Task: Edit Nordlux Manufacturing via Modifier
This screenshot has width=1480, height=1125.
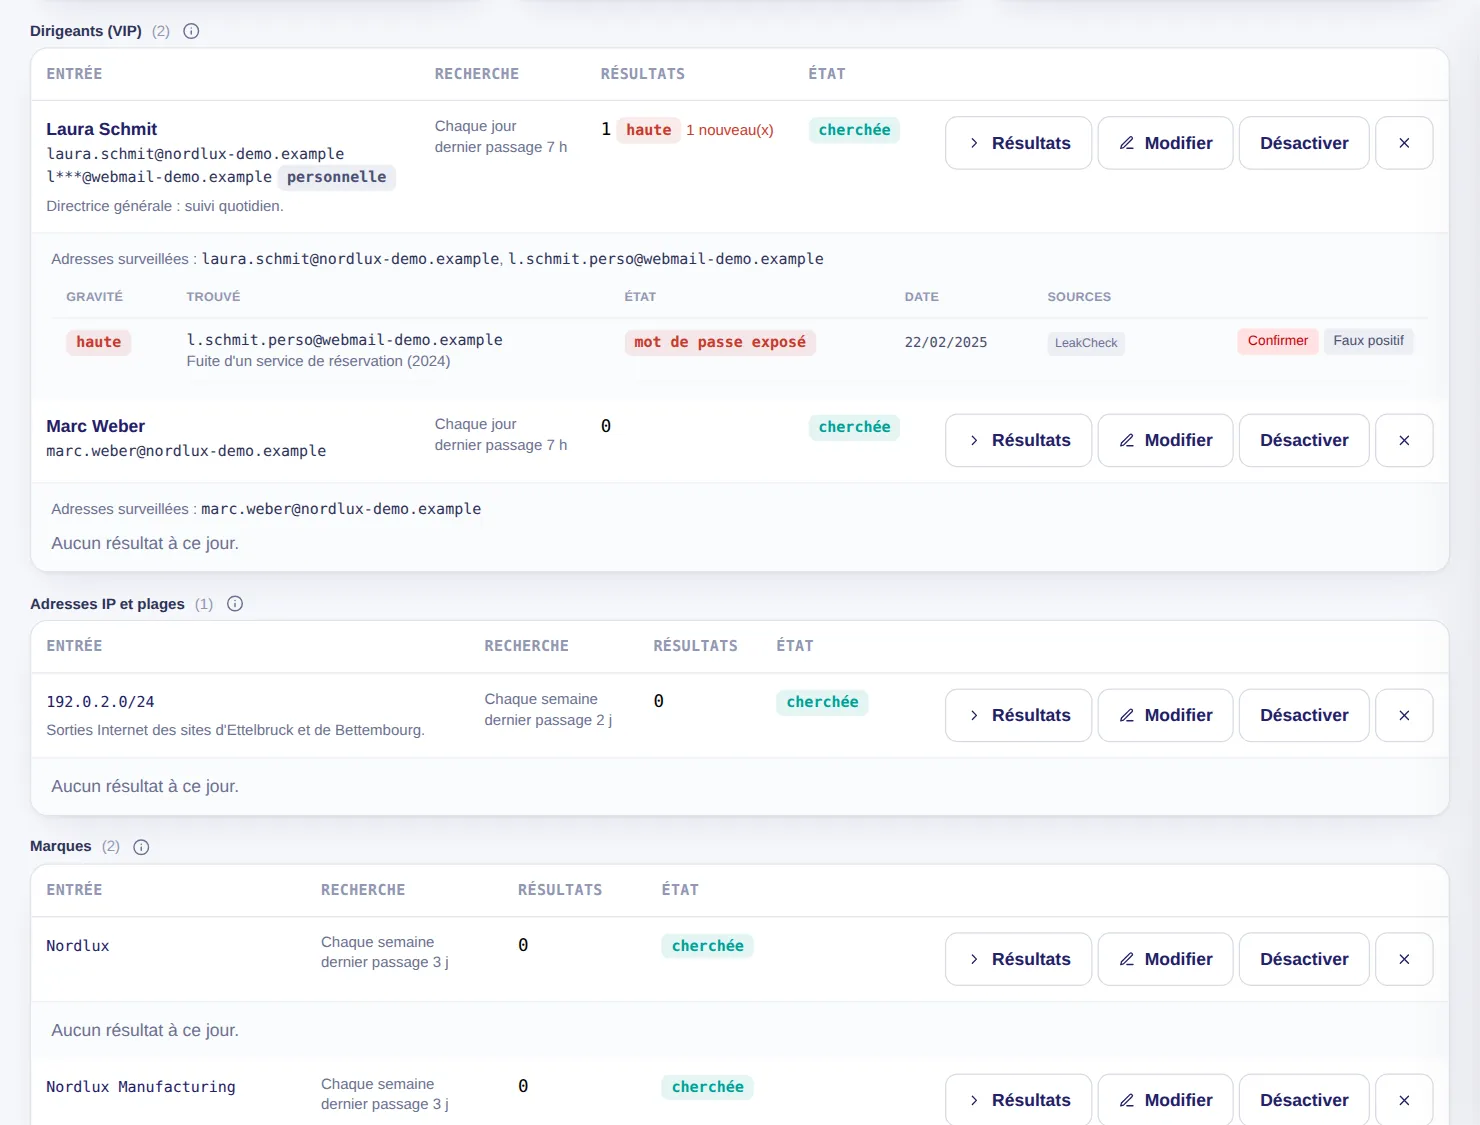Action: coord(1165,1099)
